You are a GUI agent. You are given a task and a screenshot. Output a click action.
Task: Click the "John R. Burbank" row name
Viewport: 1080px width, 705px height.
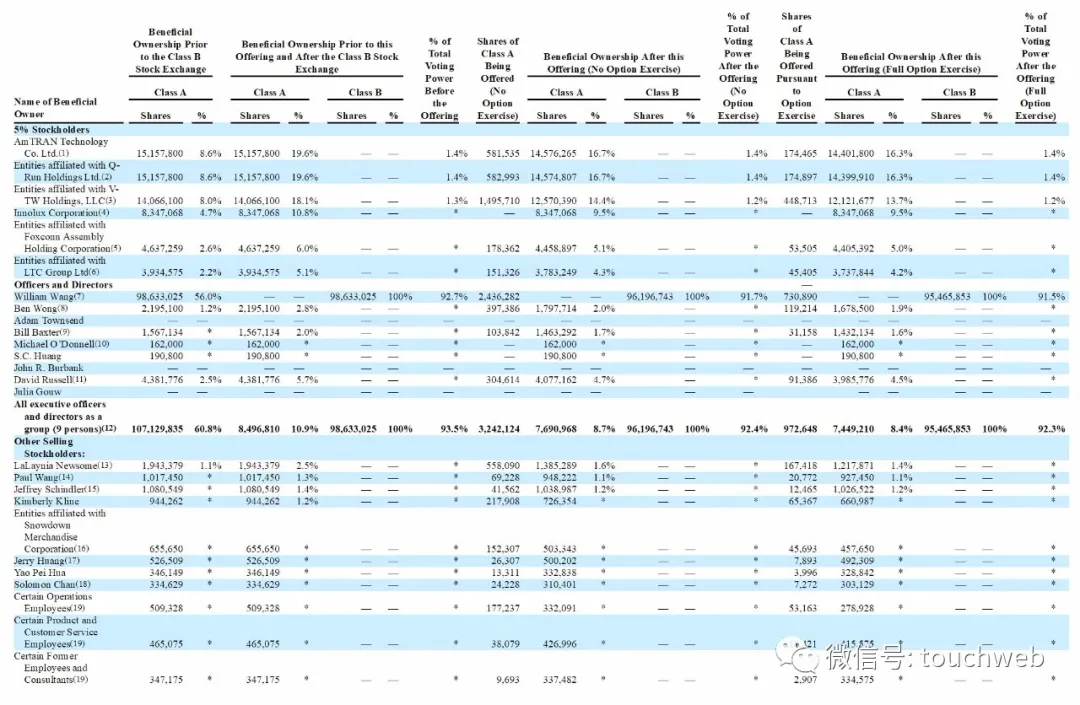coord(48,368)
